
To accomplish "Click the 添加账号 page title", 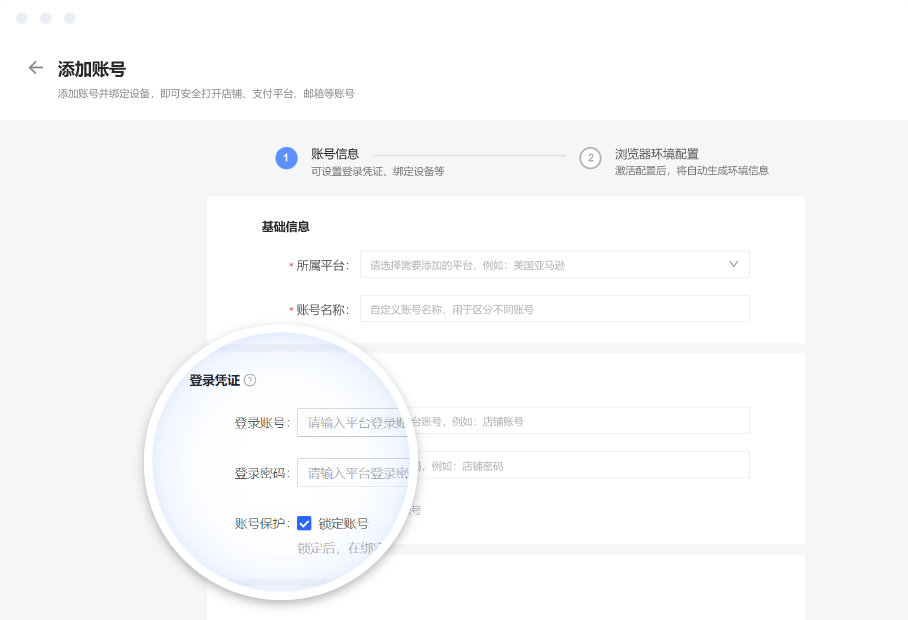I will click(91, 69).
